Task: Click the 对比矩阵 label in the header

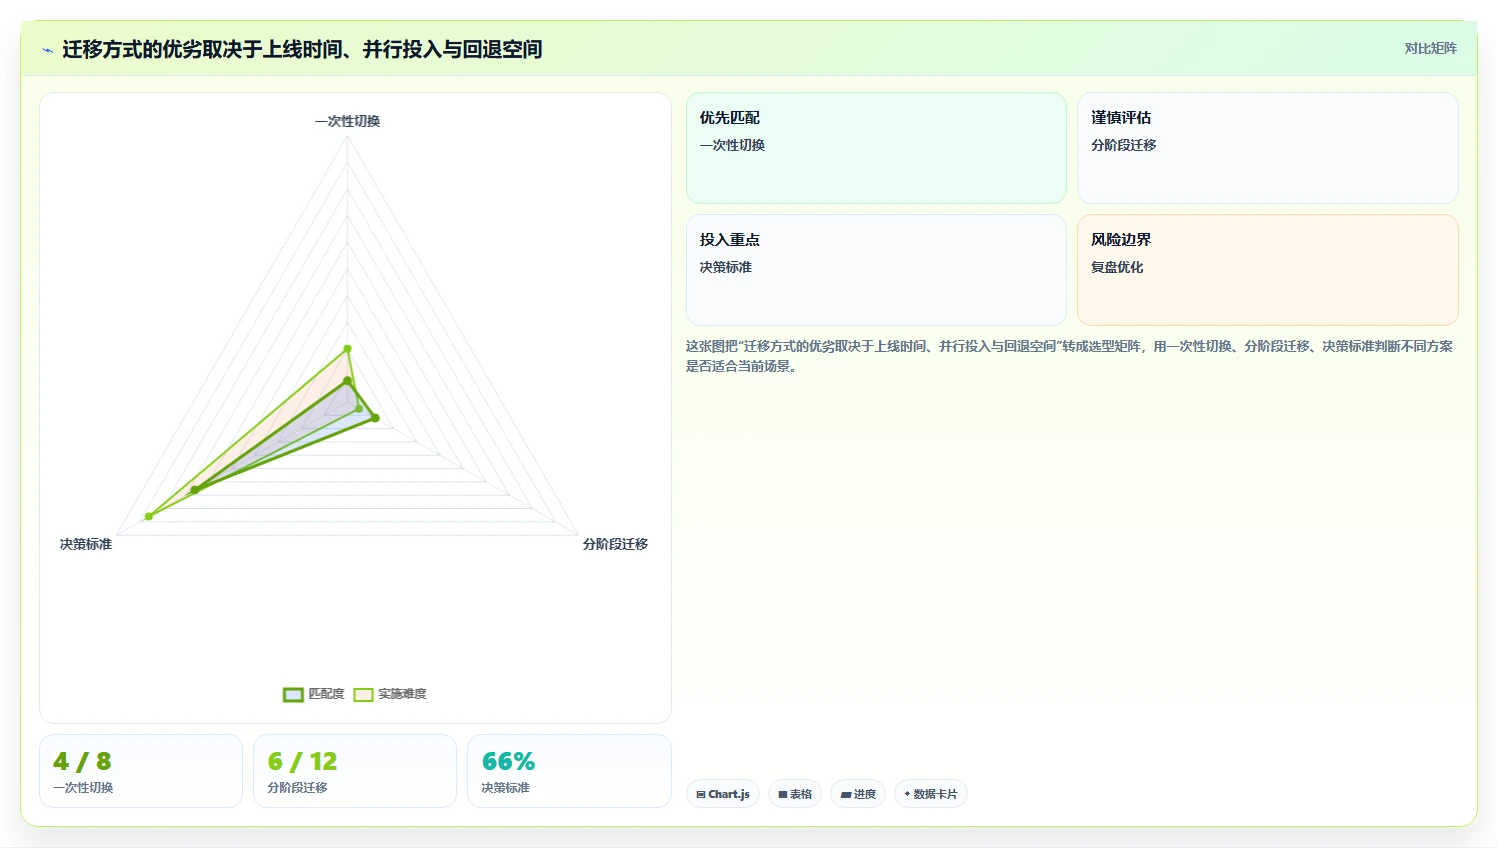Action: 1430,48
